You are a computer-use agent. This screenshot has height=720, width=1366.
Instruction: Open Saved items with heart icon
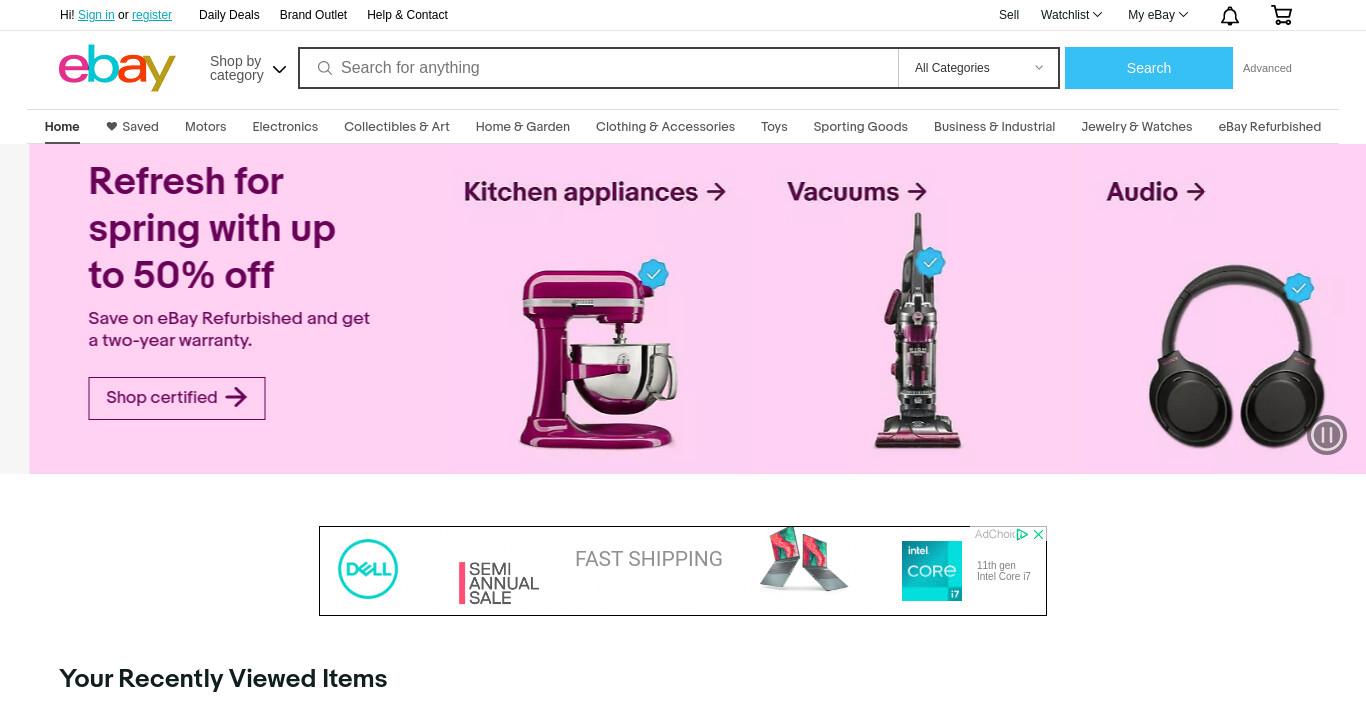tap(132, 127)
